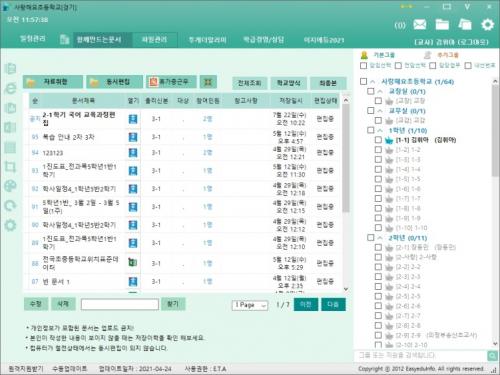Collapse the 1학년 group
Screen dimensions: 500x375
click(x=380, y=130)
